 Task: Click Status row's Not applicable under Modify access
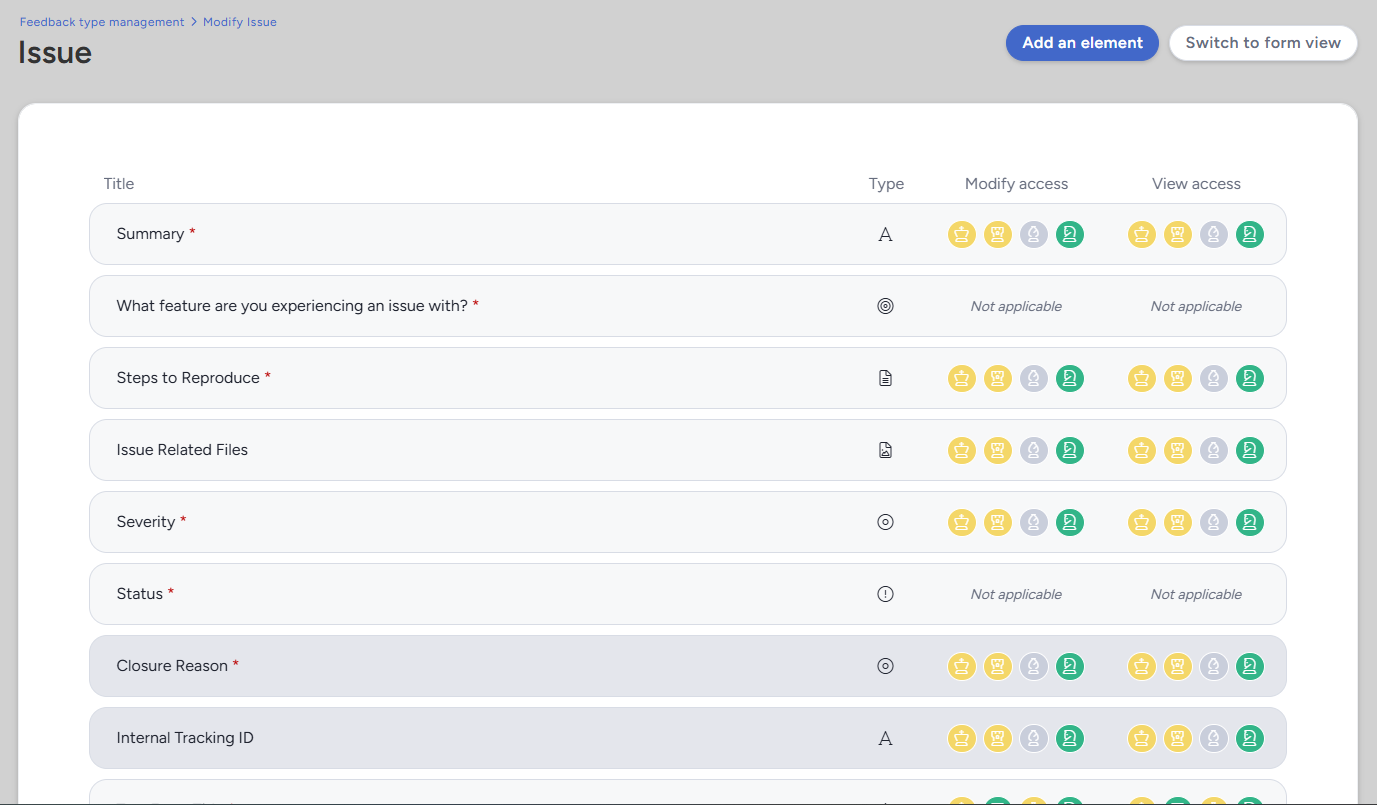click(x=1016, y=594)
